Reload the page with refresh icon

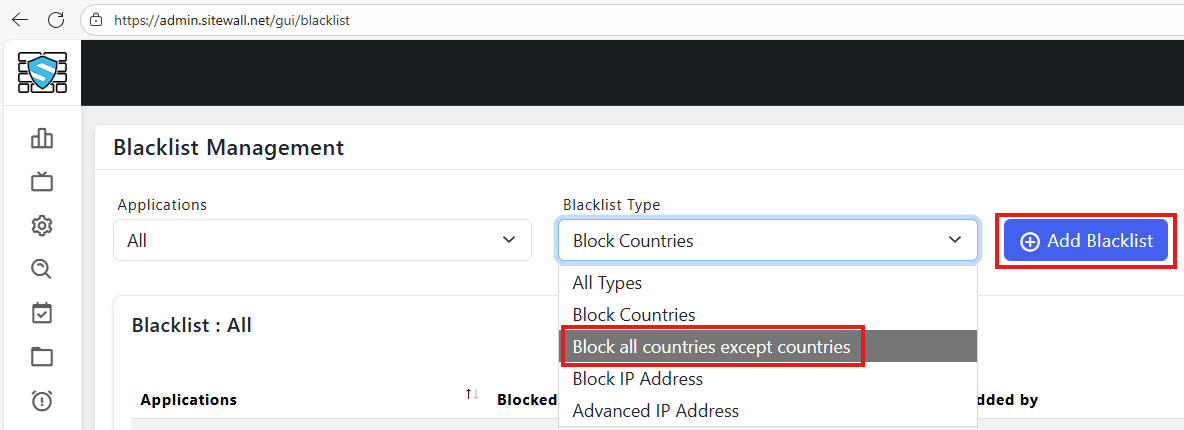point(56,20)
